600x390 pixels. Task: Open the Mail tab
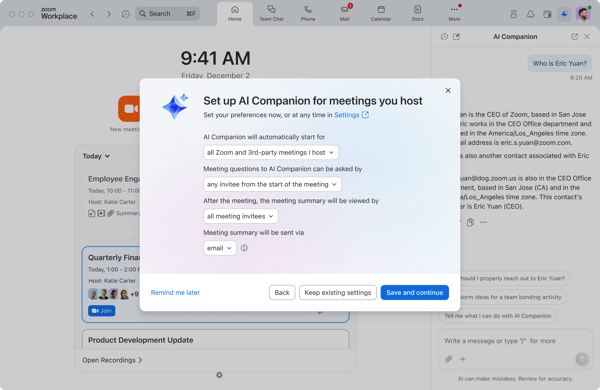344,14
